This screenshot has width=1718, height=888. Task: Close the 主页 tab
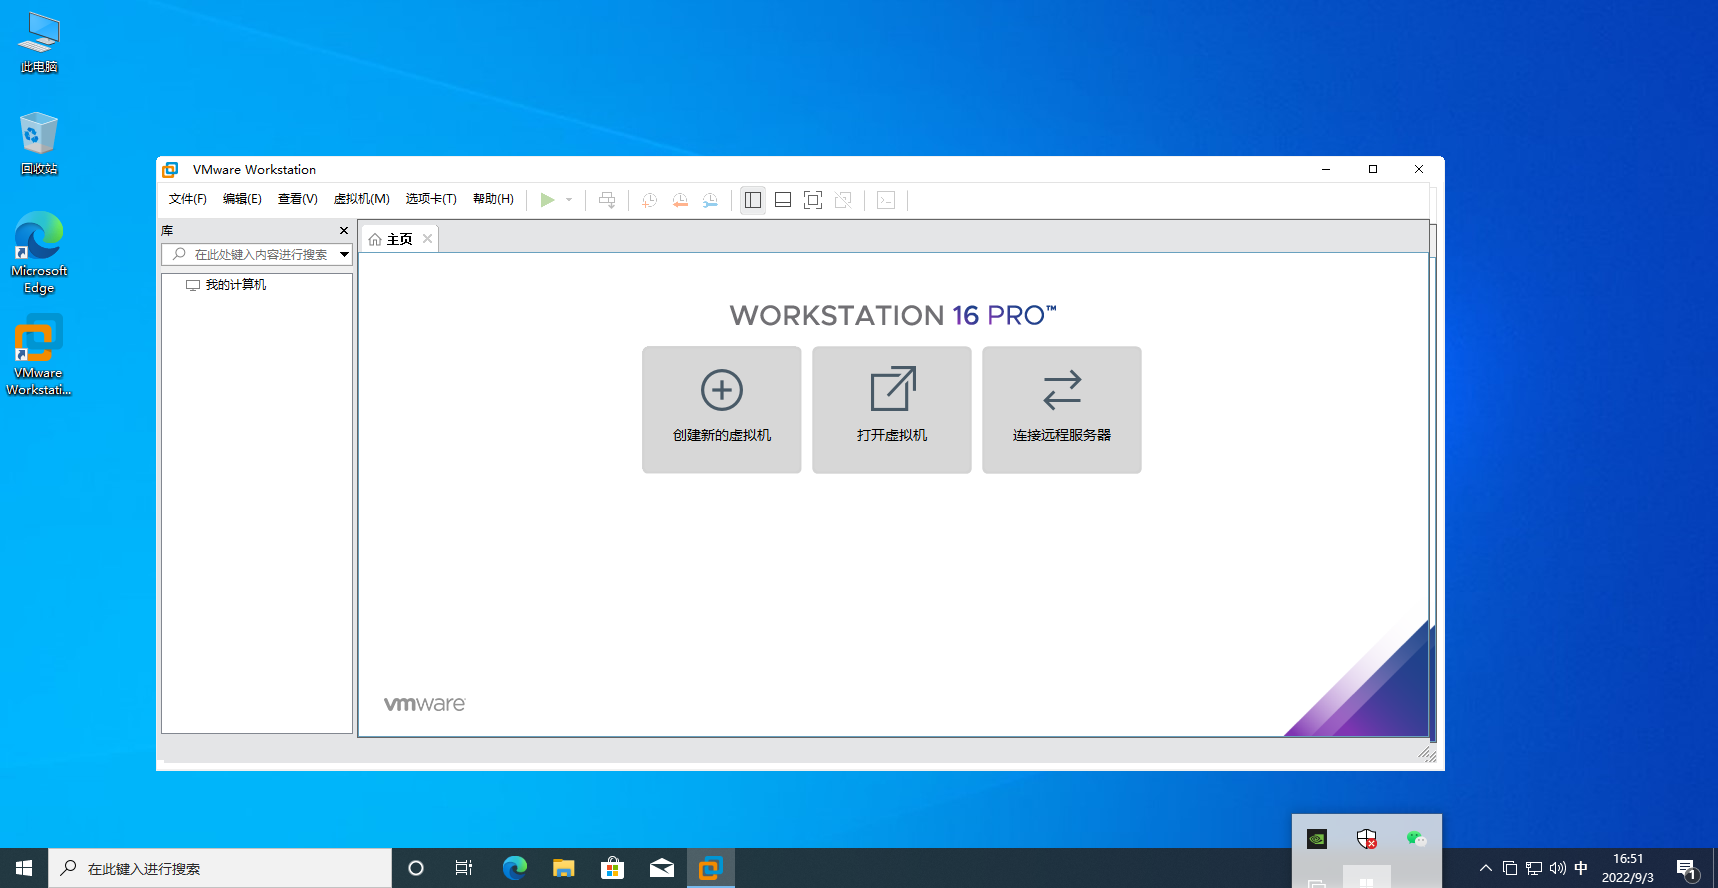pos(427,239)
